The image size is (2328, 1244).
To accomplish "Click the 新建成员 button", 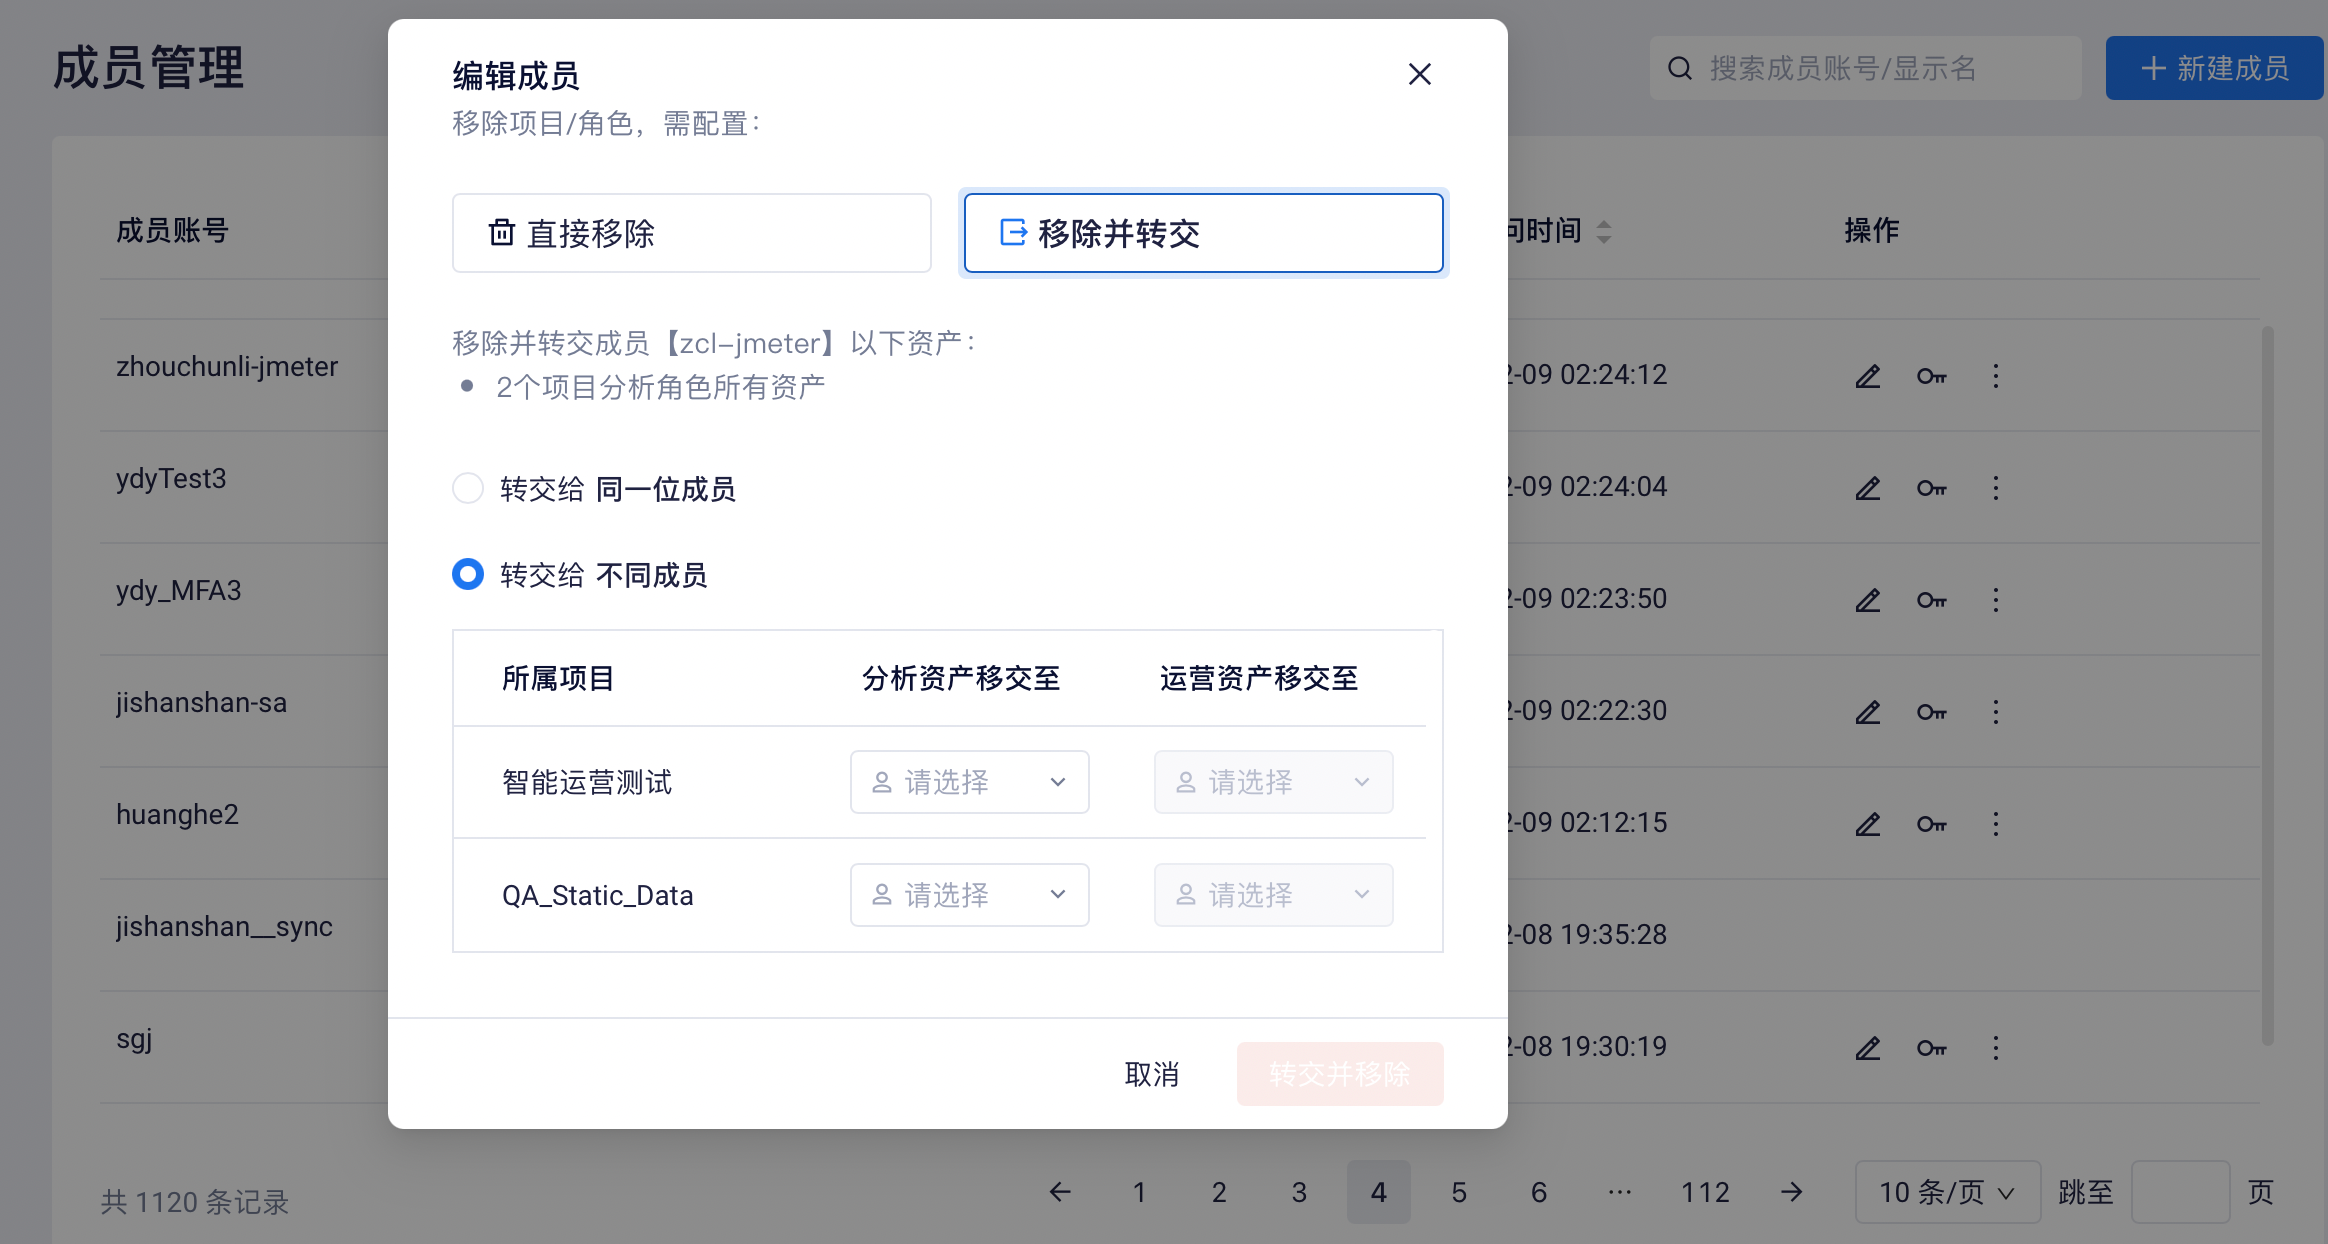I will [2214, 68].
